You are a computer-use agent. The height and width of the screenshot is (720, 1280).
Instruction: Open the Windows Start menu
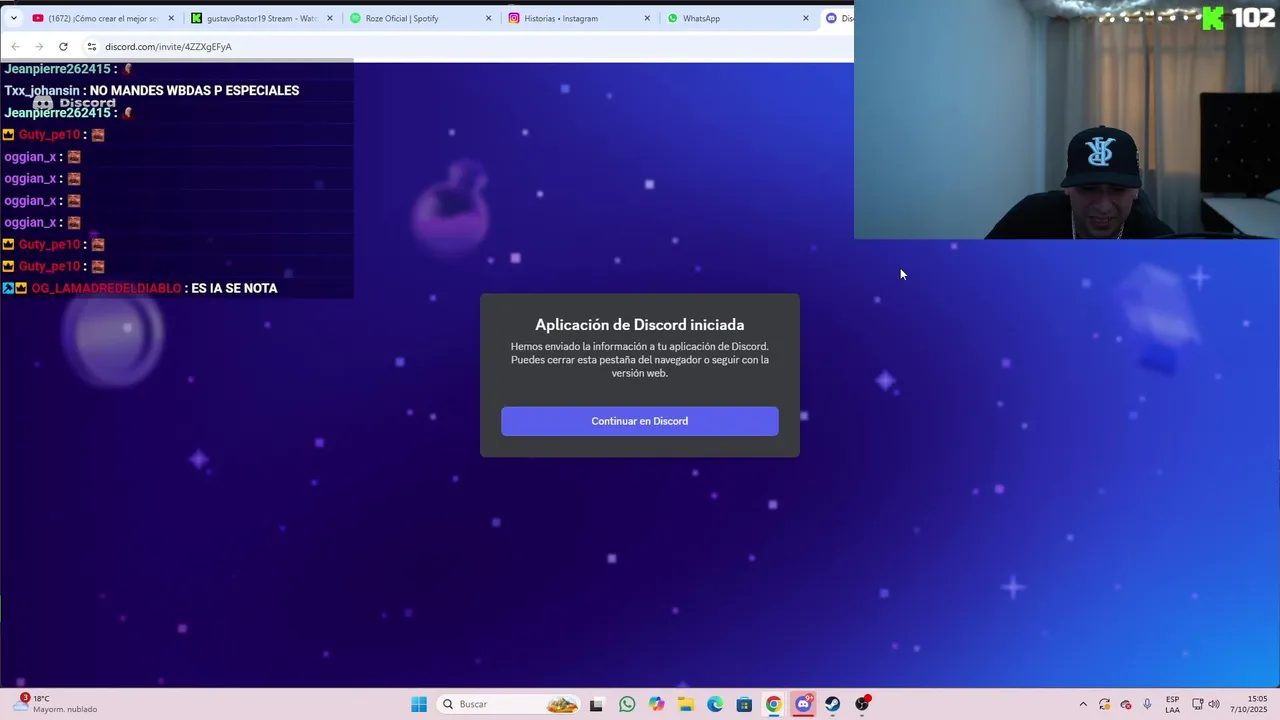point(419,704)
